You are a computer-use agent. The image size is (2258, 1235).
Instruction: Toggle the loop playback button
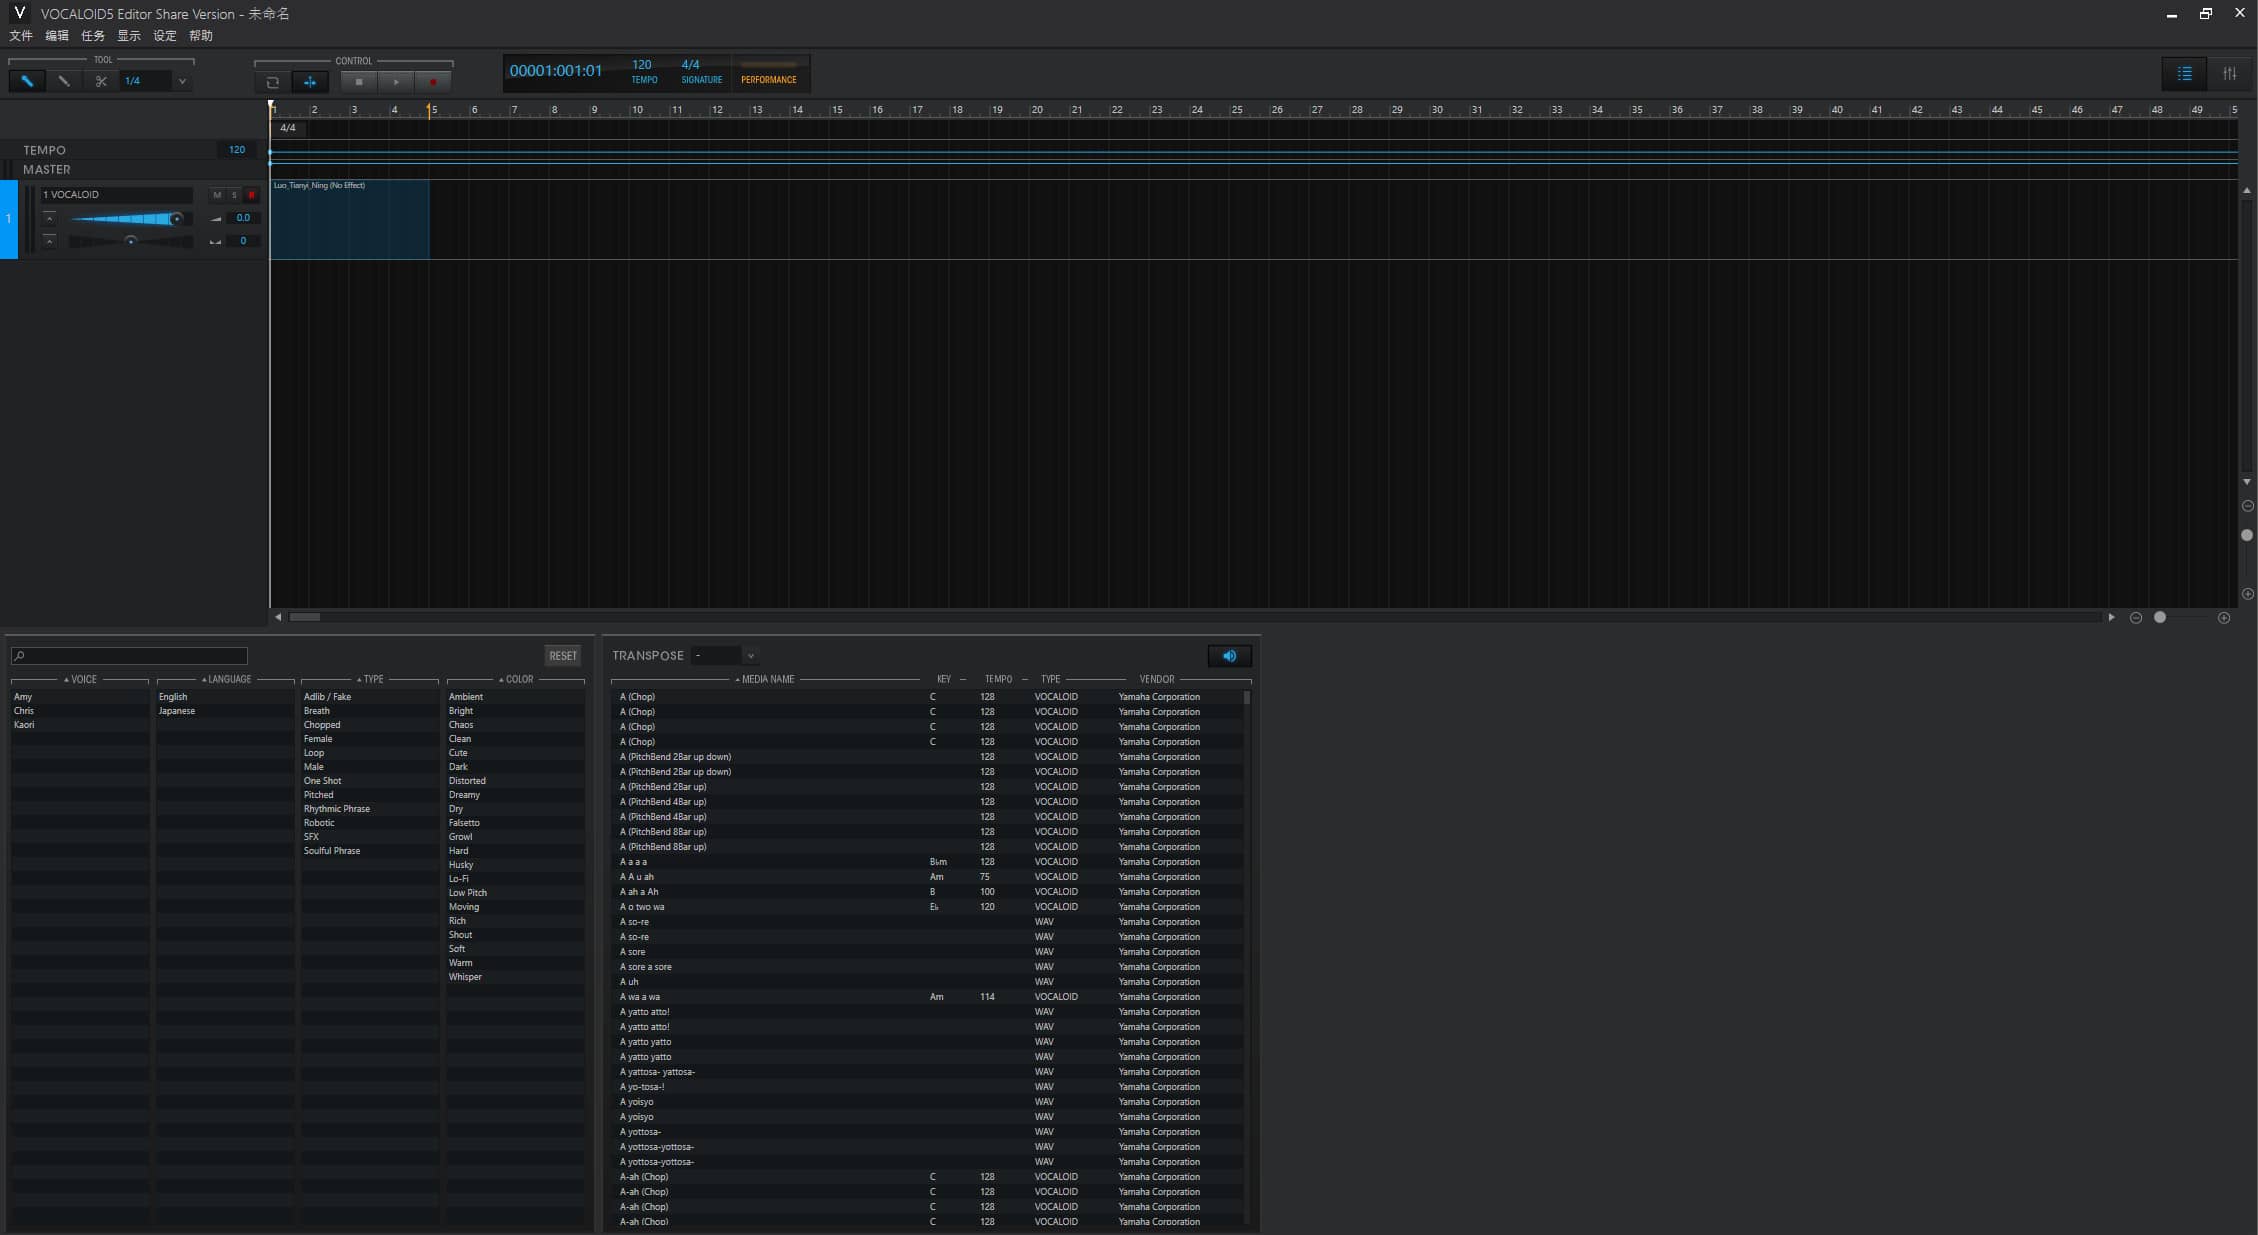click(272, 82)
